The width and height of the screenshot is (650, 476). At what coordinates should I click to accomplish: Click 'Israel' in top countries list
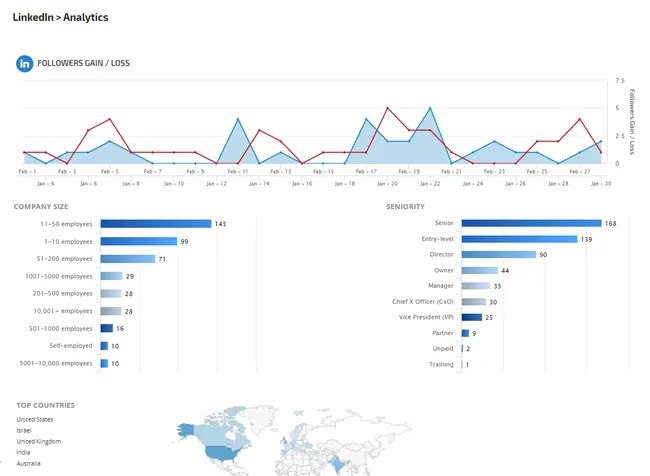[x=24, y=430]
